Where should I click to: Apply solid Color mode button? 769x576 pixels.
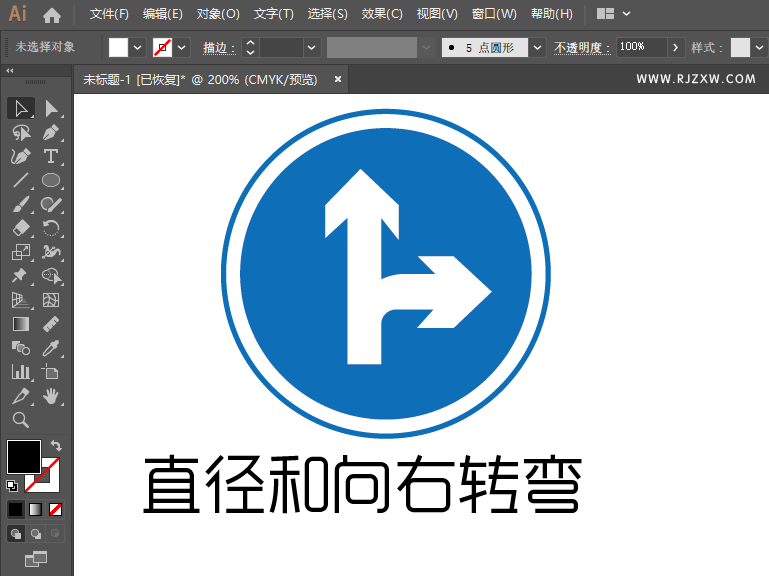pyautogui.click(x=16, y=509)
